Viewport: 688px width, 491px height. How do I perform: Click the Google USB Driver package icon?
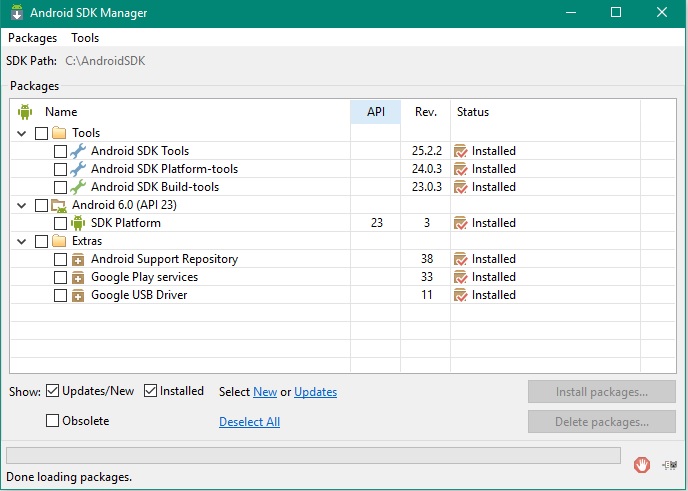78,295
